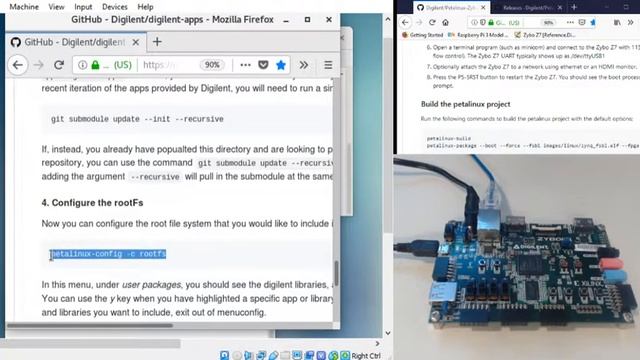
Task: Close the Releases - Digilent tab
Action: 560,7
